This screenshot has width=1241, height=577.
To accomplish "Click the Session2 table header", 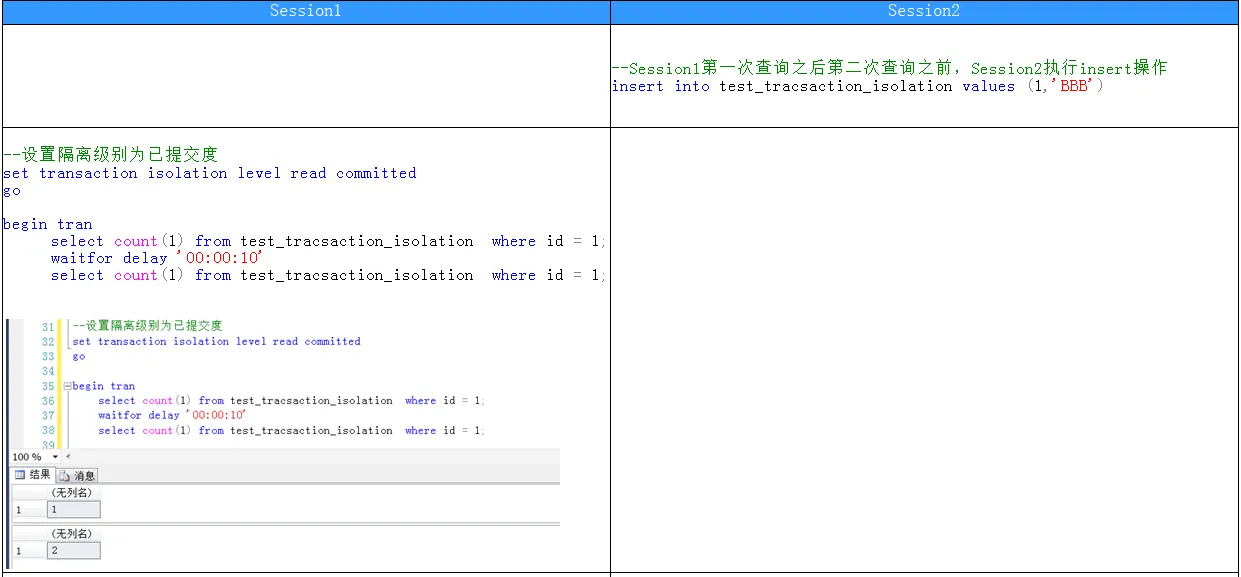I will click(923, 11).
